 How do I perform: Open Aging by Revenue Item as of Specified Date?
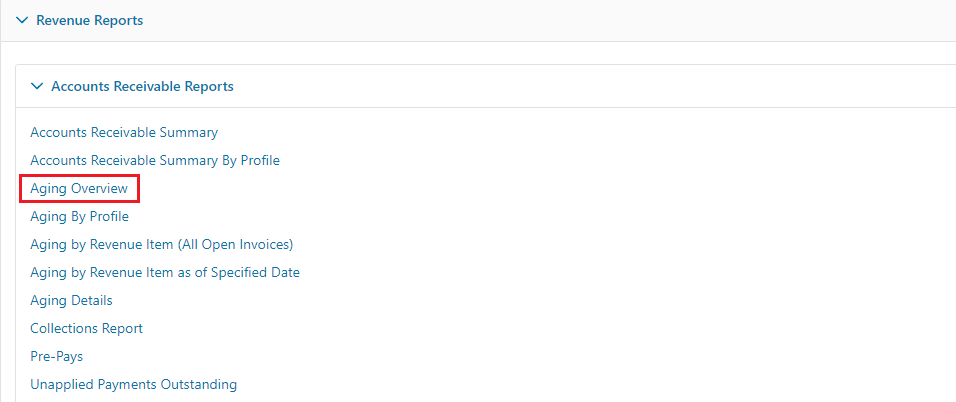tap(165, 273)
